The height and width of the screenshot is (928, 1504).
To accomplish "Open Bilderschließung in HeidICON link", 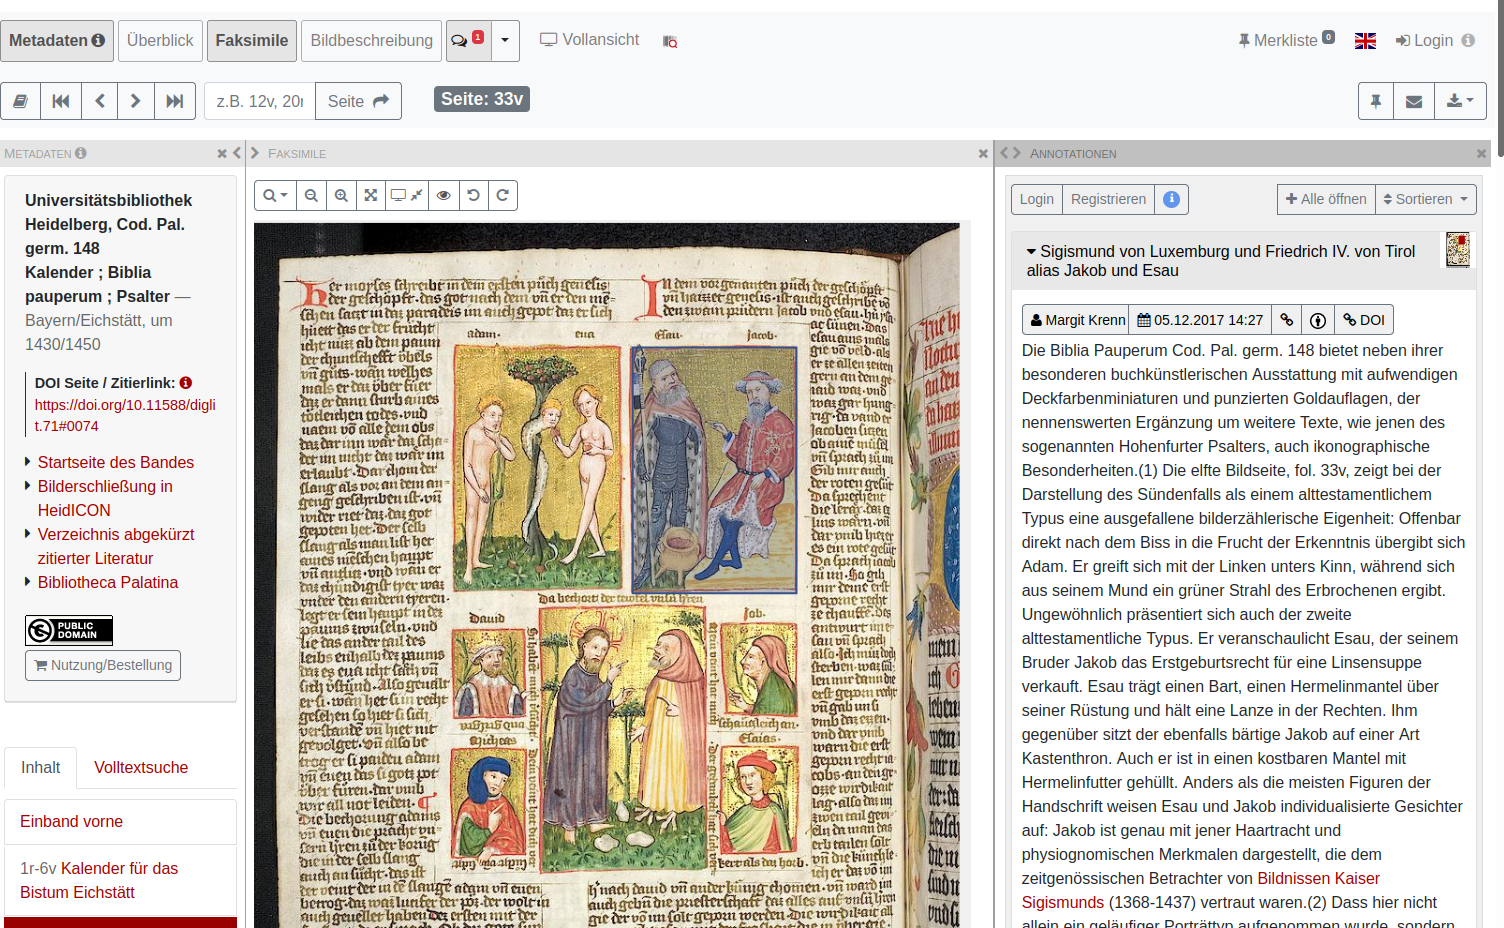I will (105, 498).
